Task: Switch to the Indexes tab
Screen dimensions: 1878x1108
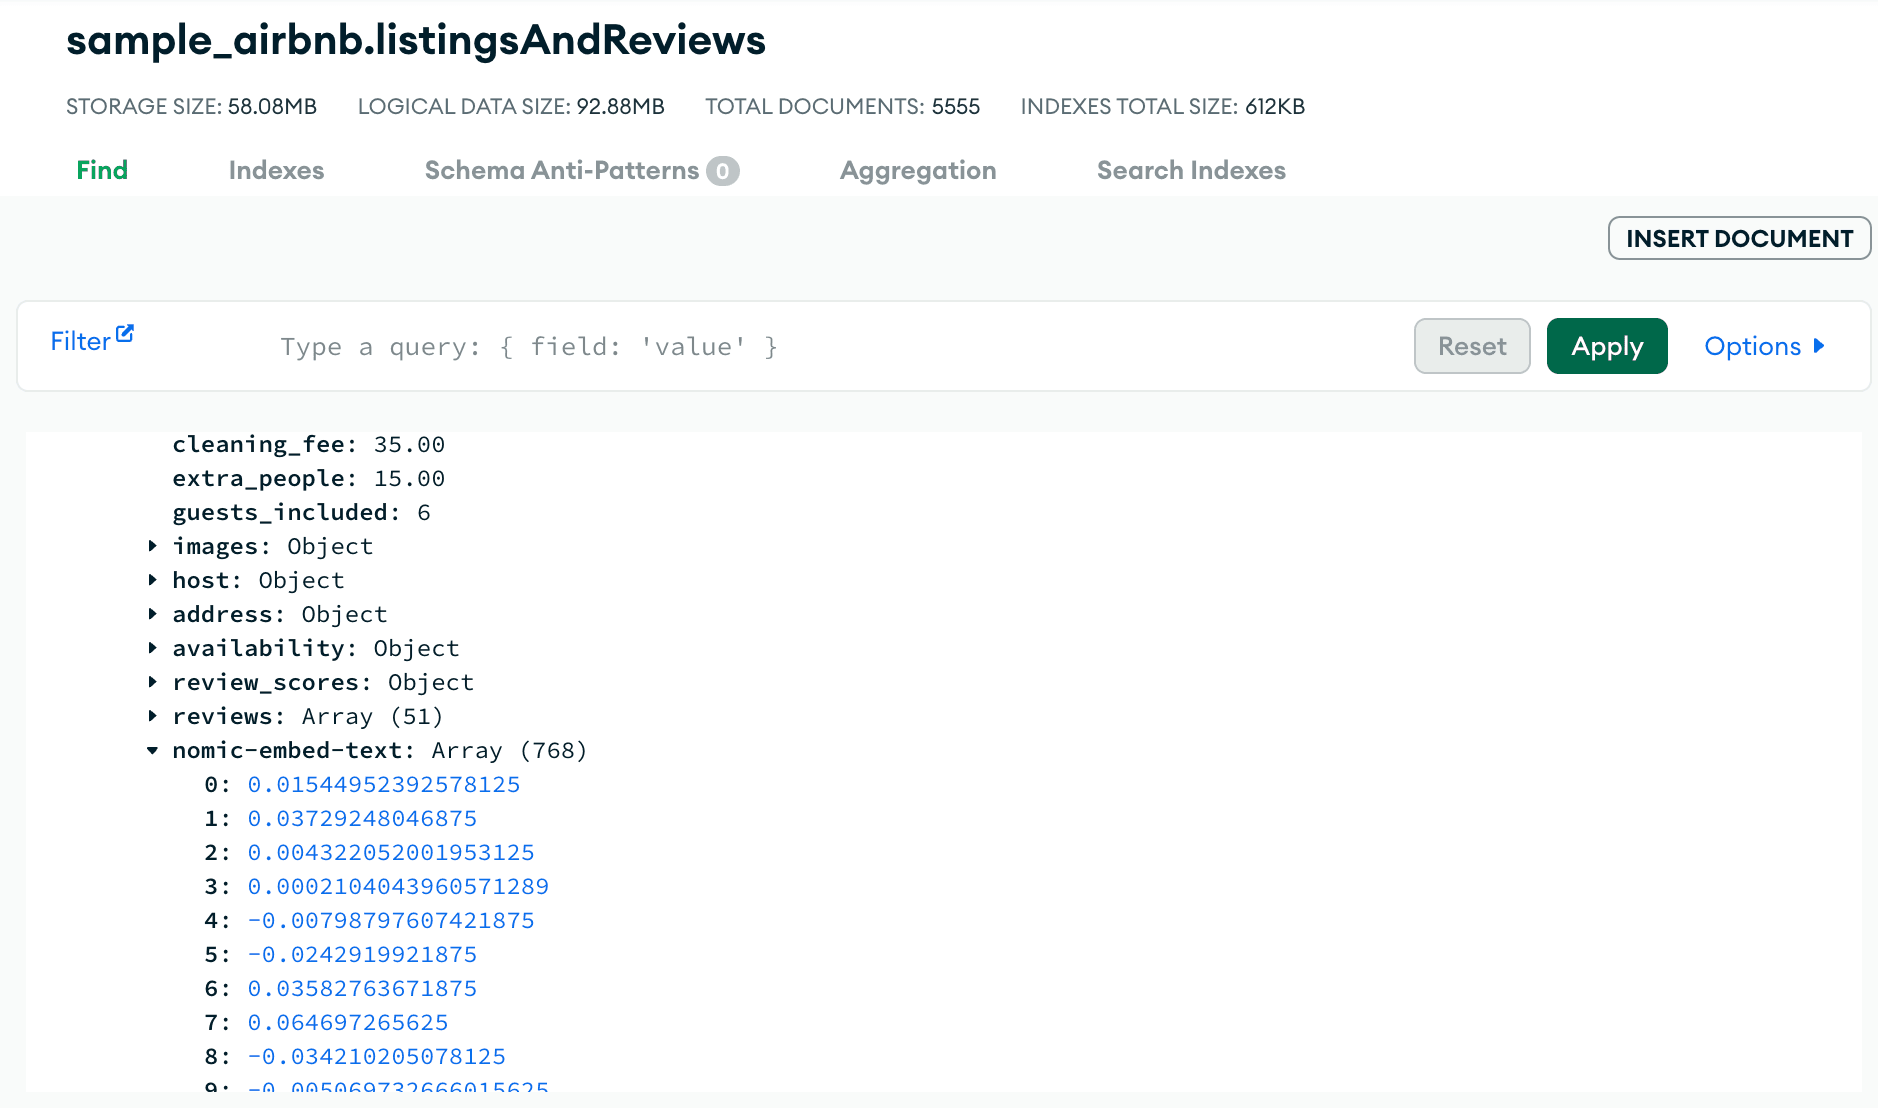Action: pos(276,170)
